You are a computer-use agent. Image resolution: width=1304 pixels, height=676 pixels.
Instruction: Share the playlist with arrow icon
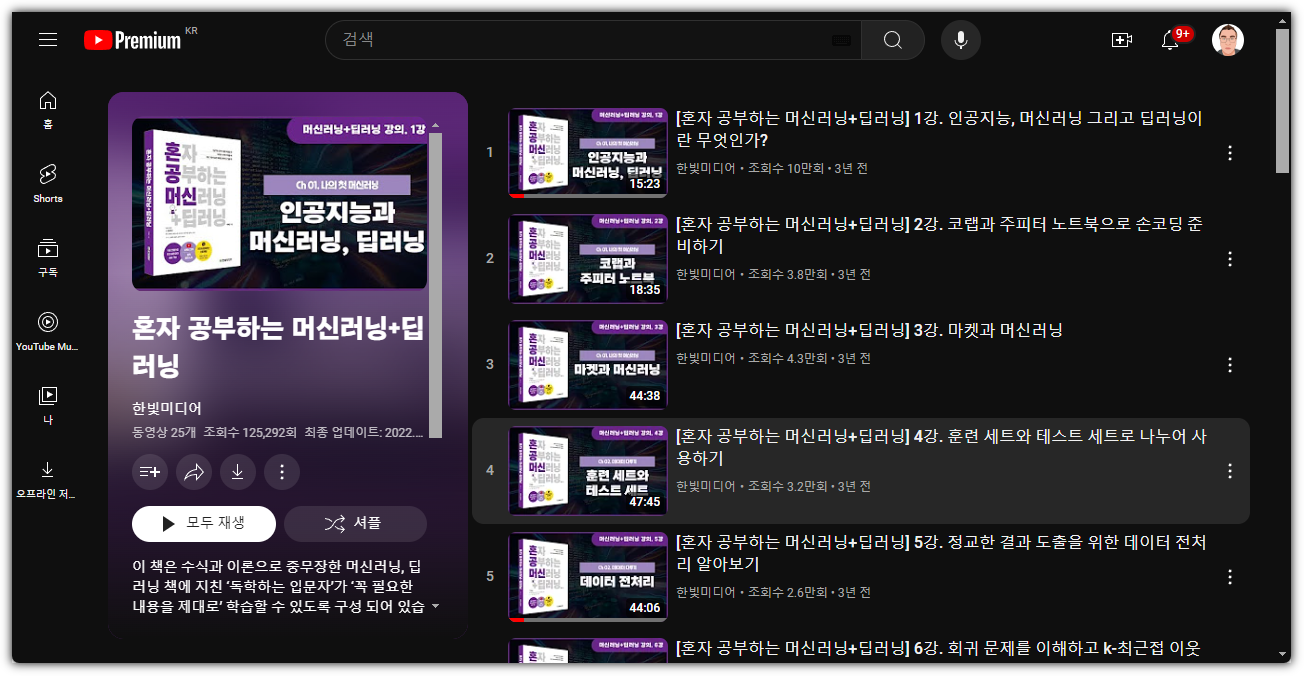pos(194,472)
